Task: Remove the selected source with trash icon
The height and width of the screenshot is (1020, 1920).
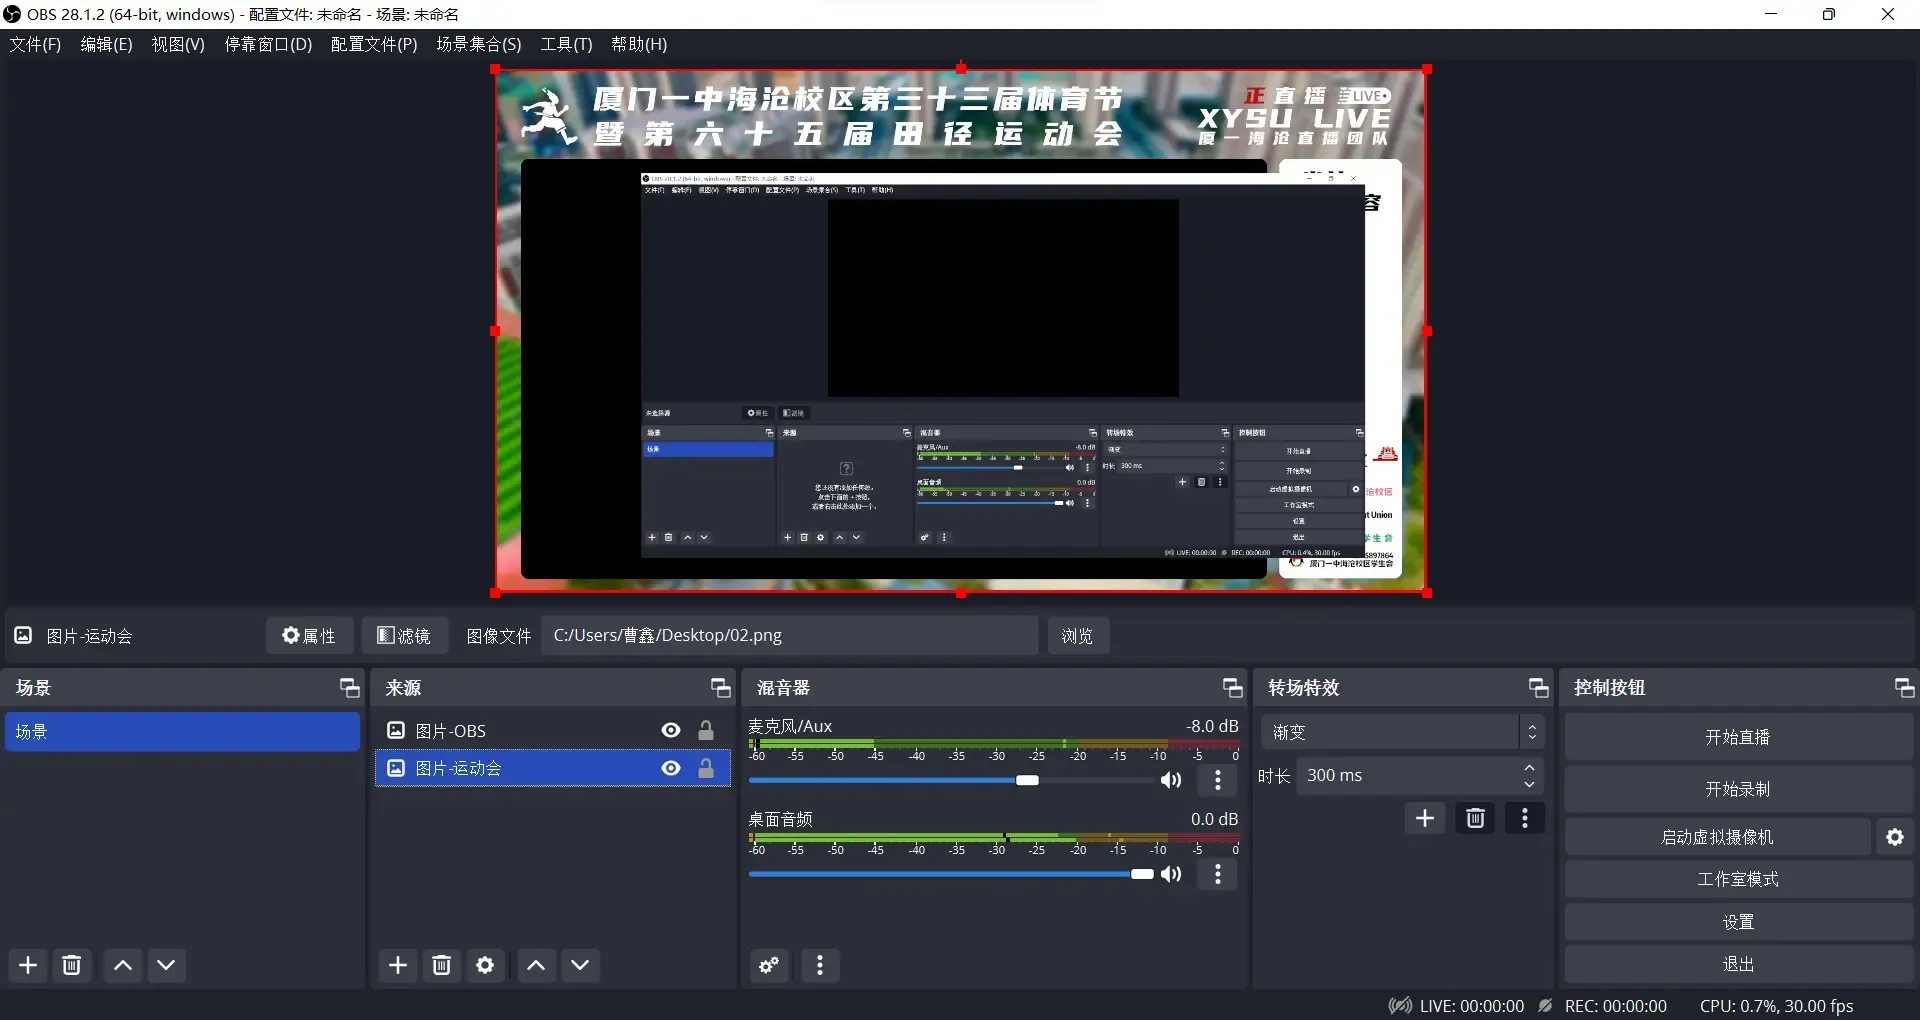Action: point(441,965)
